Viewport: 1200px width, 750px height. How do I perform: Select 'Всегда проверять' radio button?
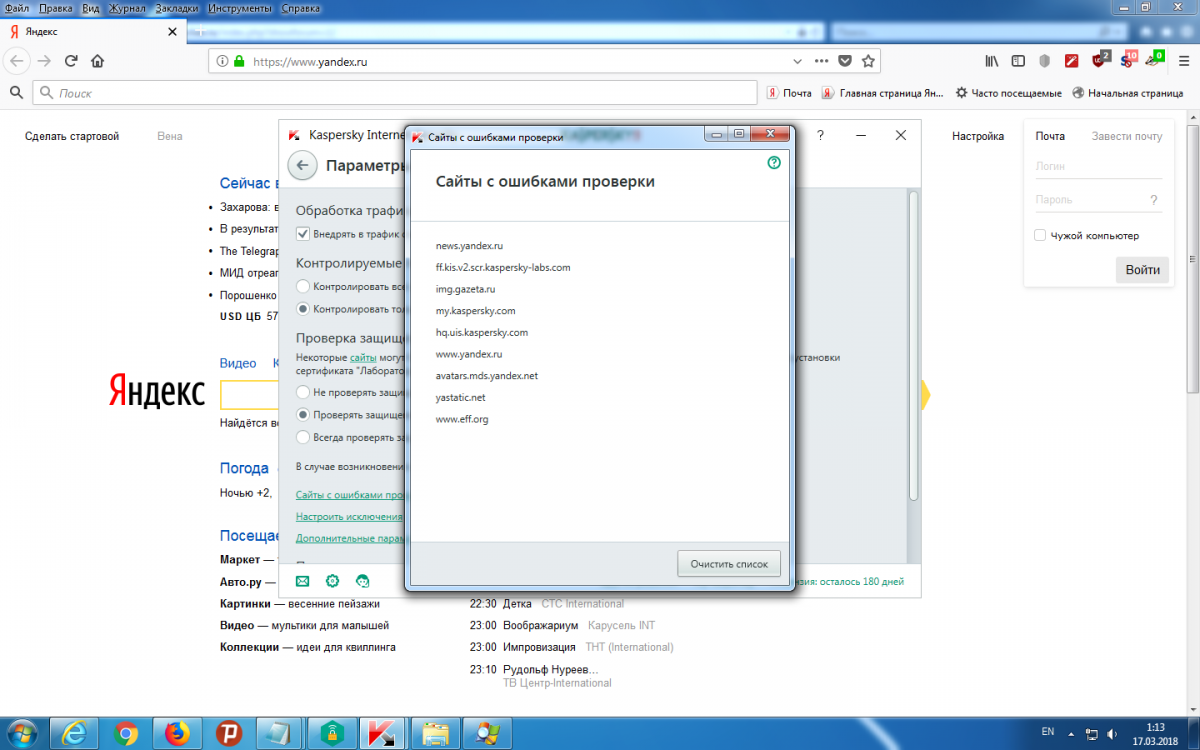click(303, 437)
